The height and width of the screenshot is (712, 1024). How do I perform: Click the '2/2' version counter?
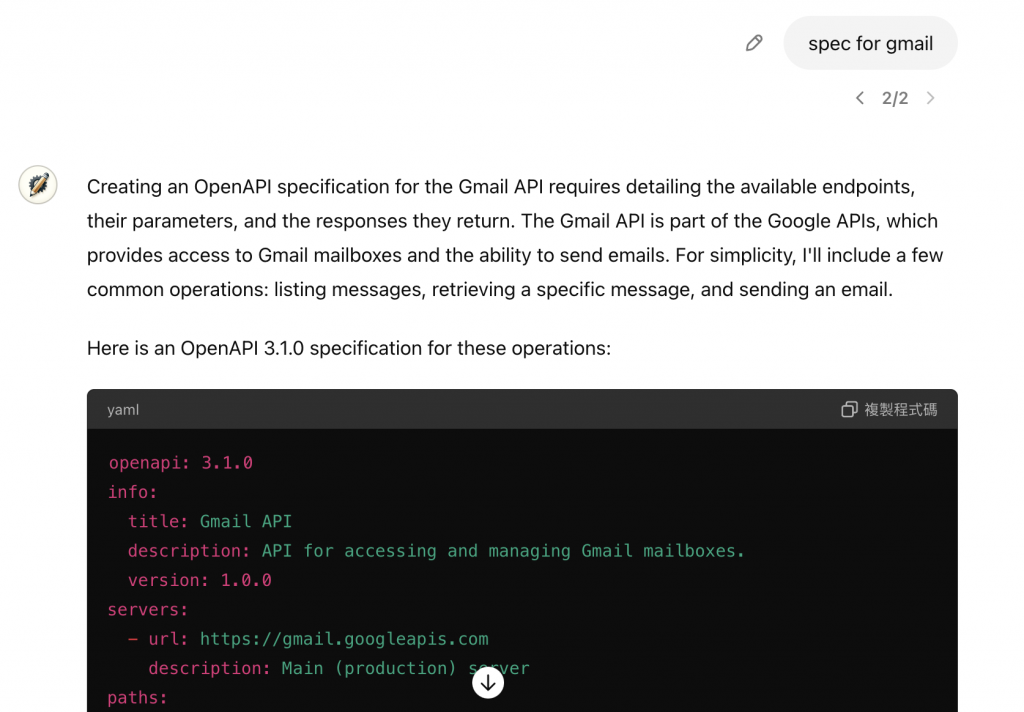click(x=895, y=98)
